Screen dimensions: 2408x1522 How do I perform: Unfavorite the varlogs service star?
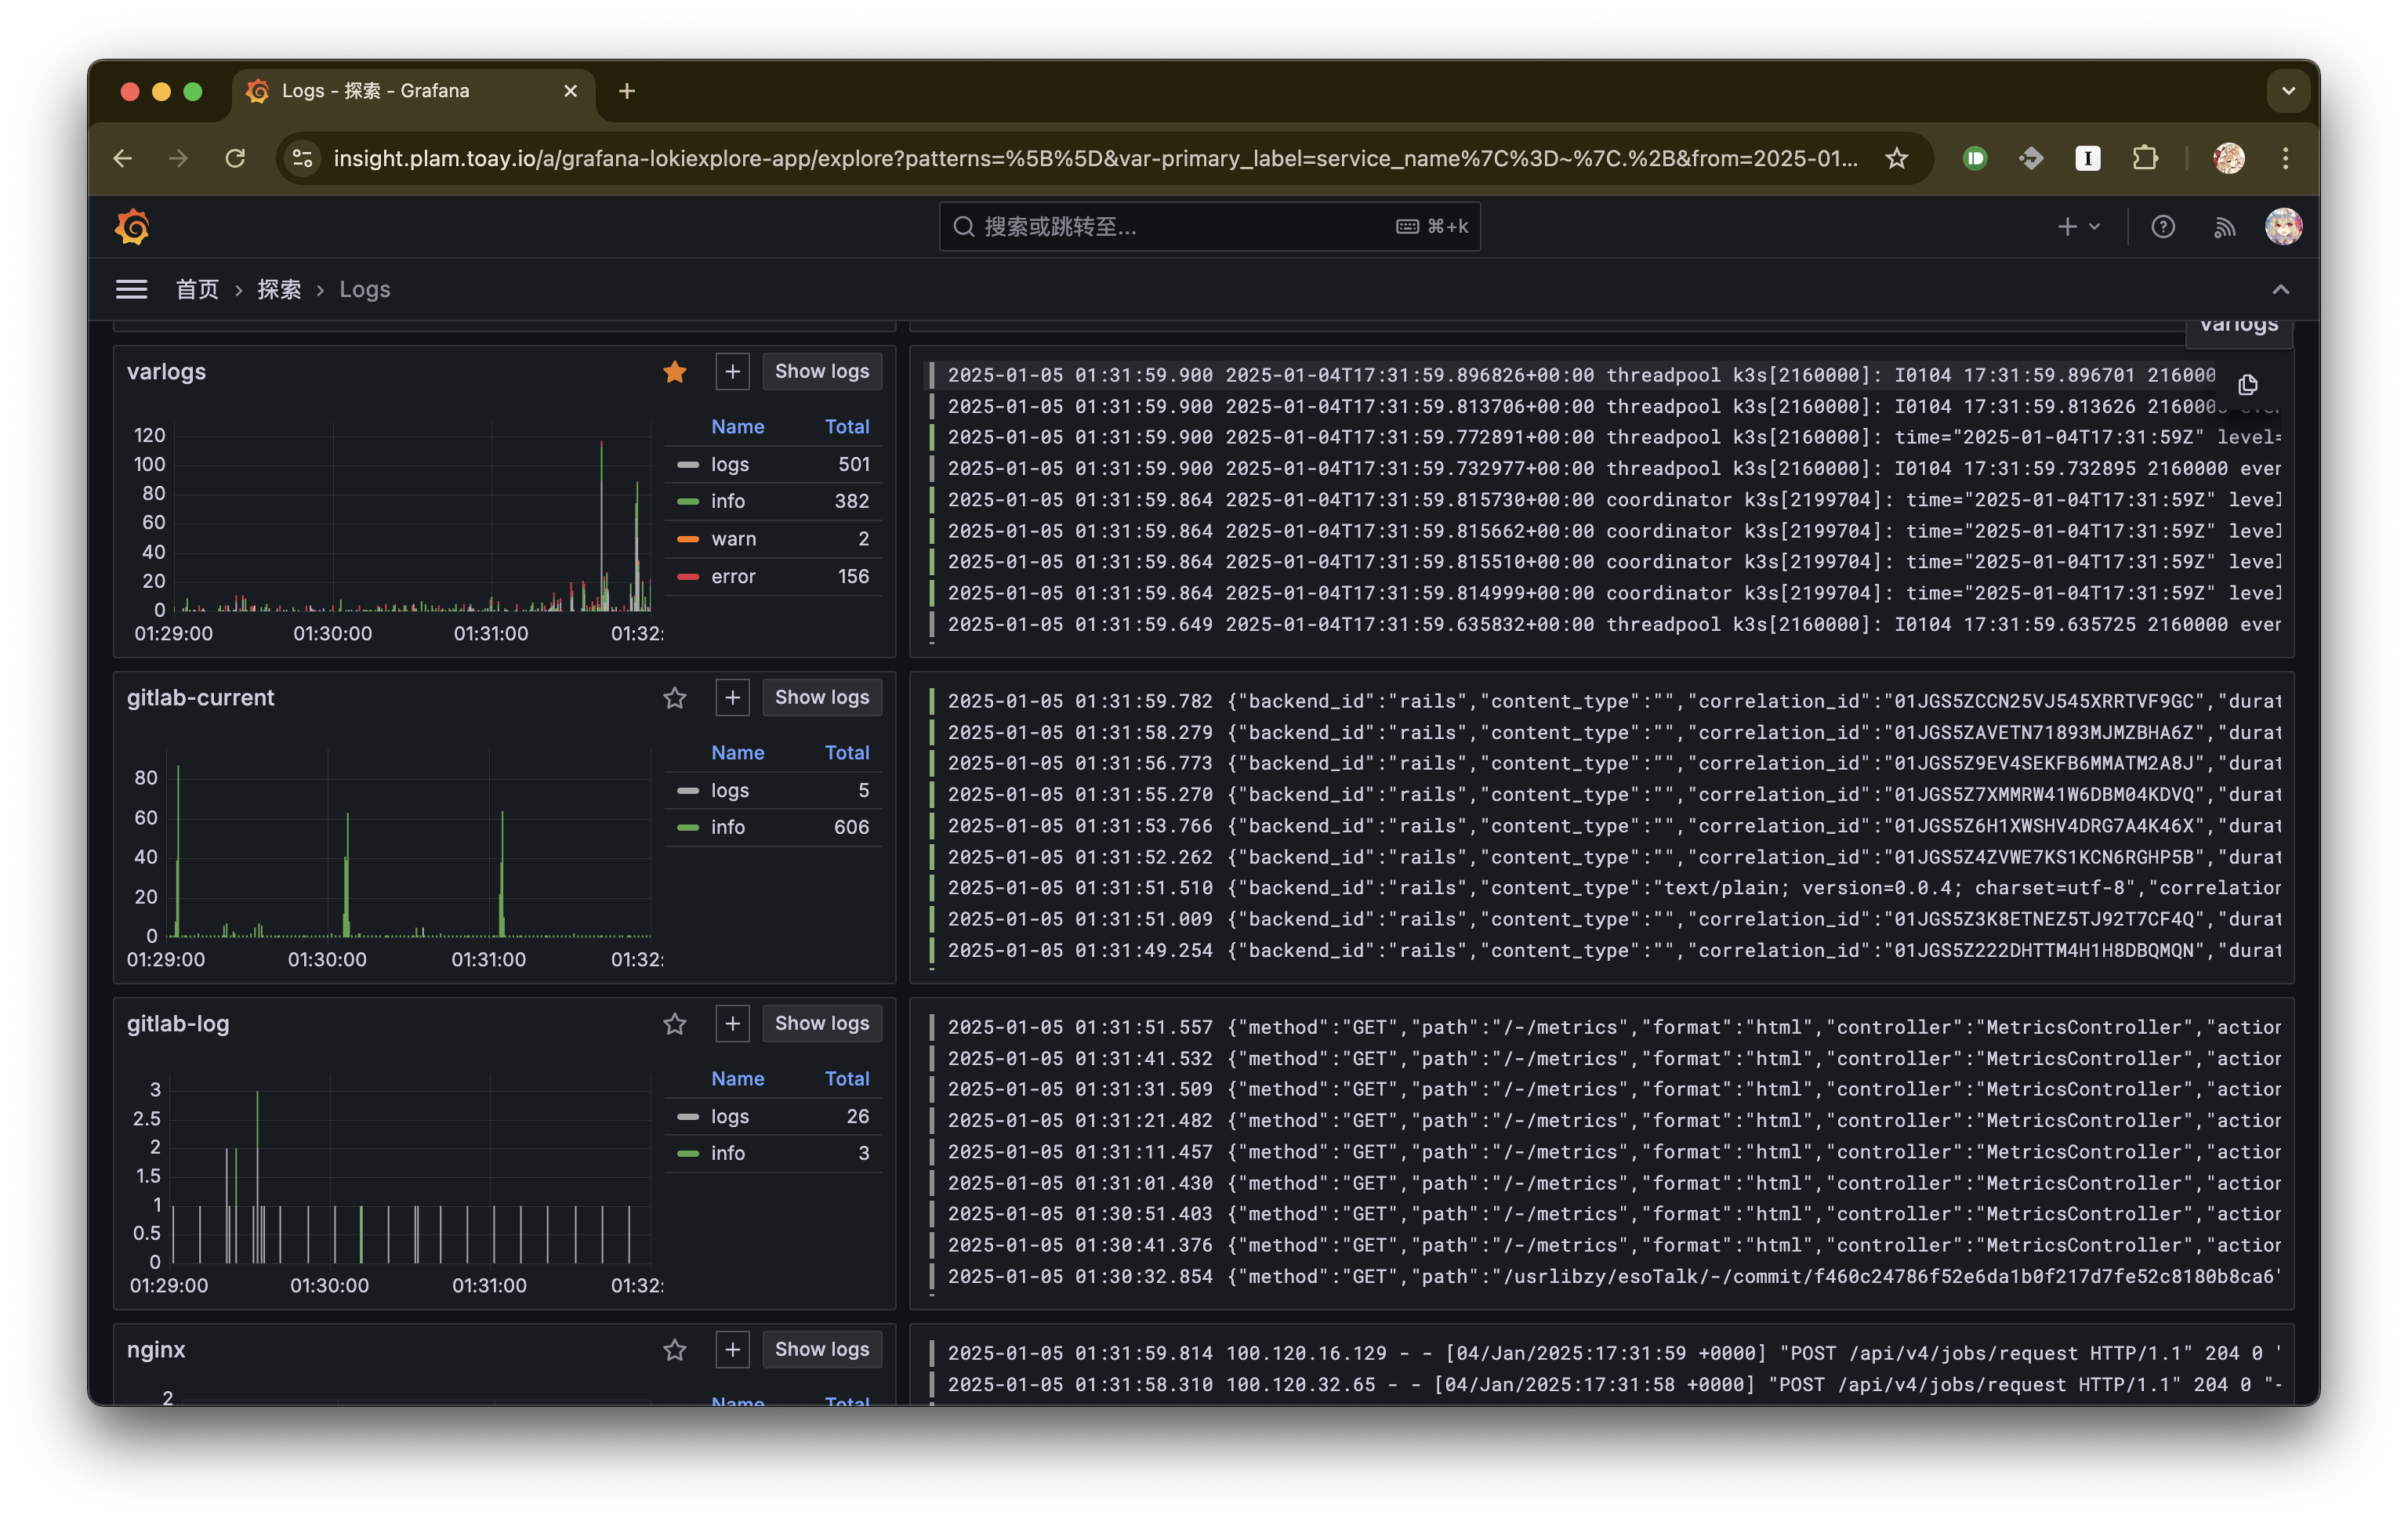click(675, 372)
